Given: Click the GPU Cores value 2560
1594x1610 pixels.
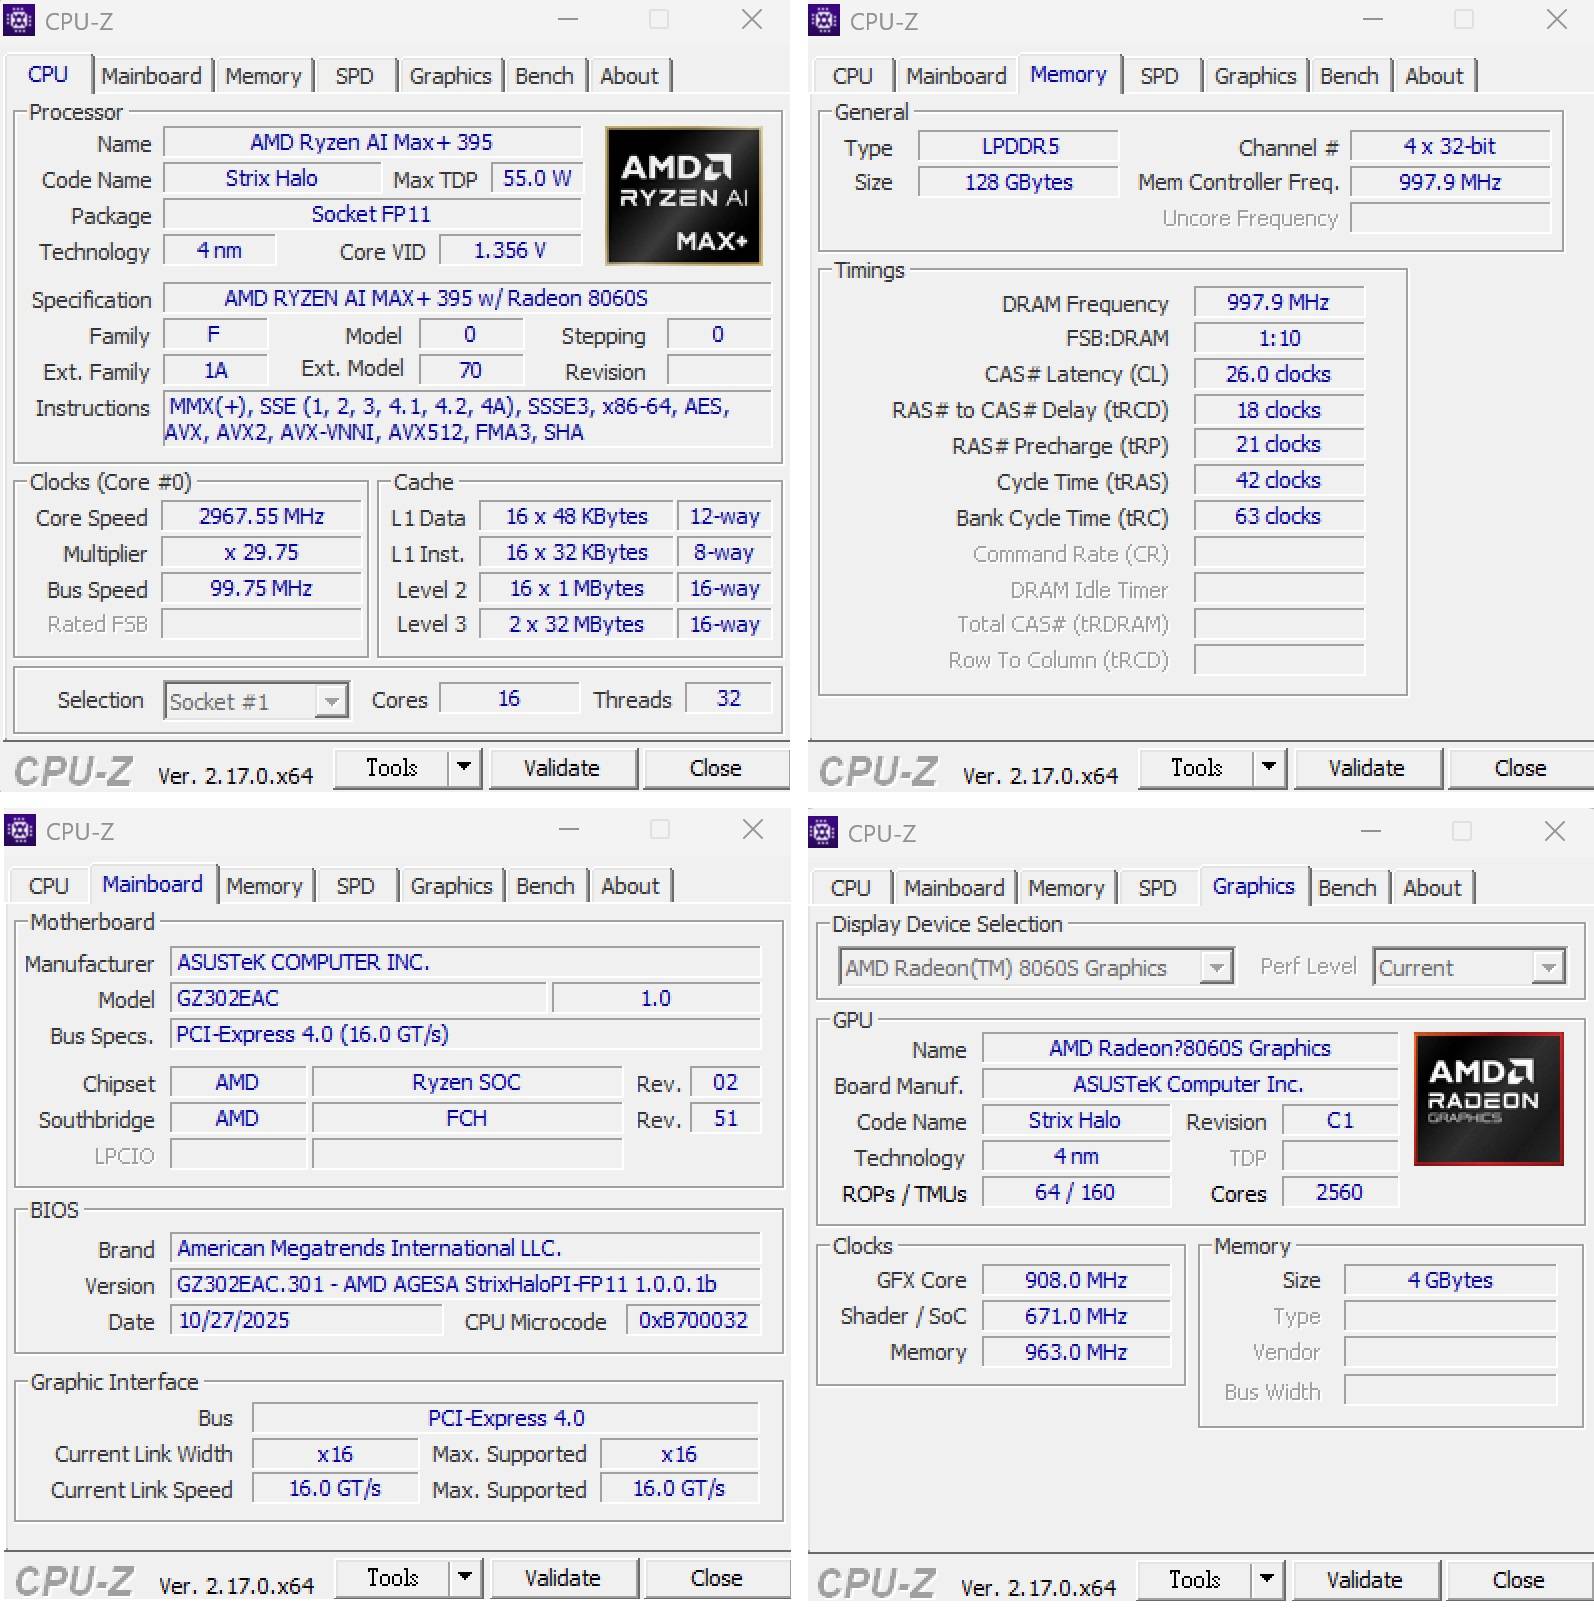Looking at the screenshot, I should (1340, 1192).
